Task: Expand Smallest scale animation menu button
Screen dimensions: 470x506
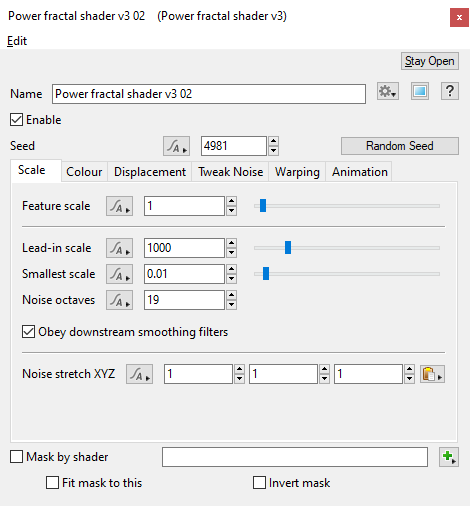Action: tap(119, 274)
